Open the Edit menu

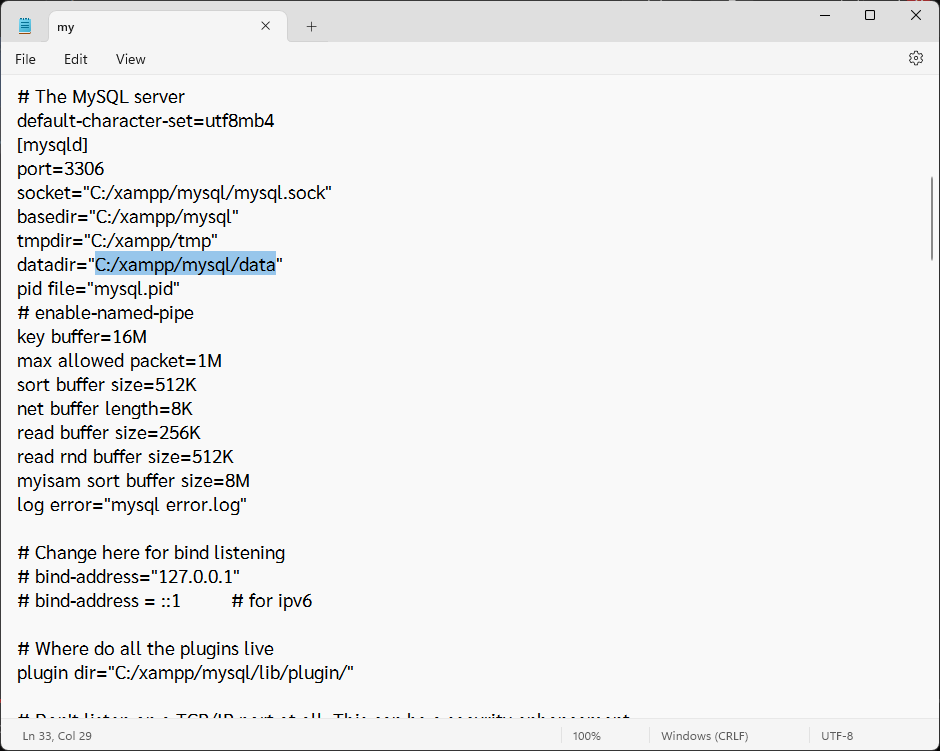(76, 60)
